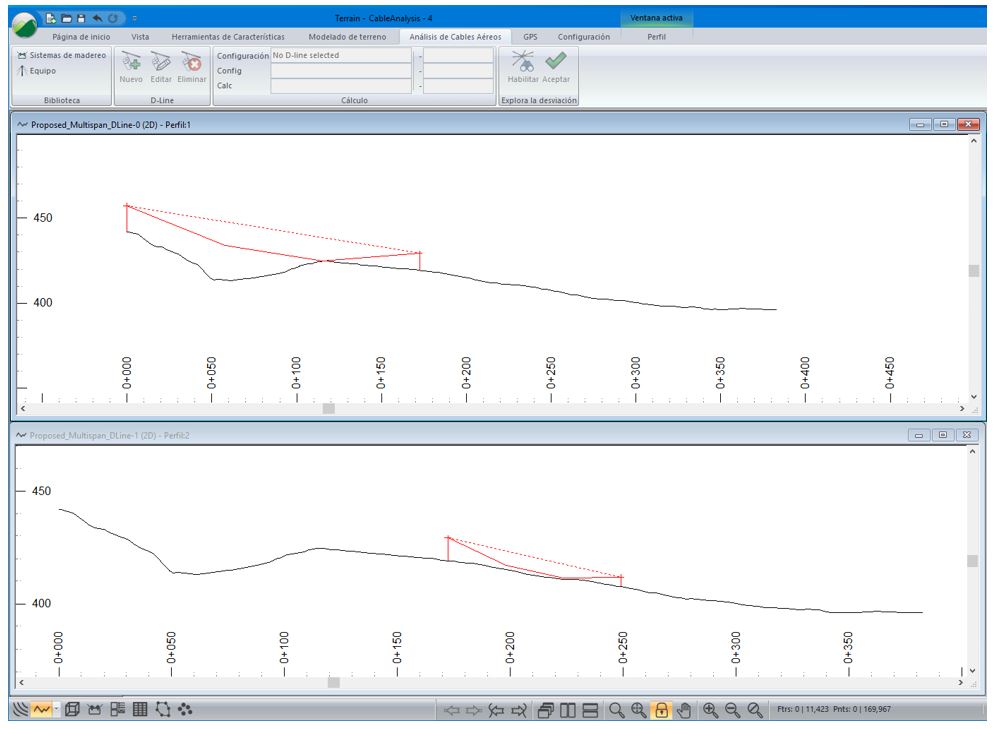
Task: Open Sistemas de madereo library
Action: coord(62,56)
